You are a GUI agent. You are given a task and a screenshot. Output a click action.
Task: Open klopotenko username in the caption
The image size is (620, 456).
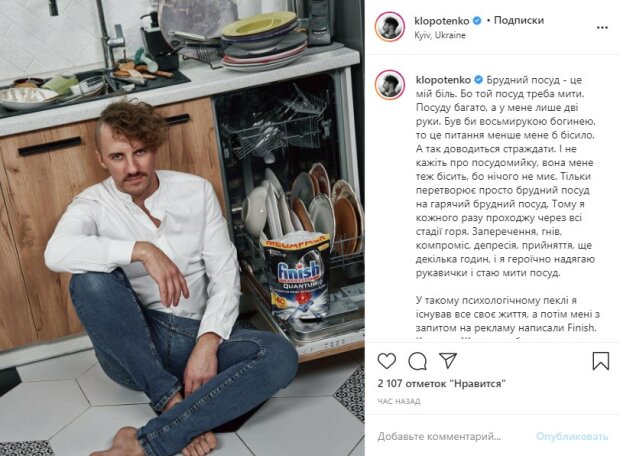pos(443,80)
